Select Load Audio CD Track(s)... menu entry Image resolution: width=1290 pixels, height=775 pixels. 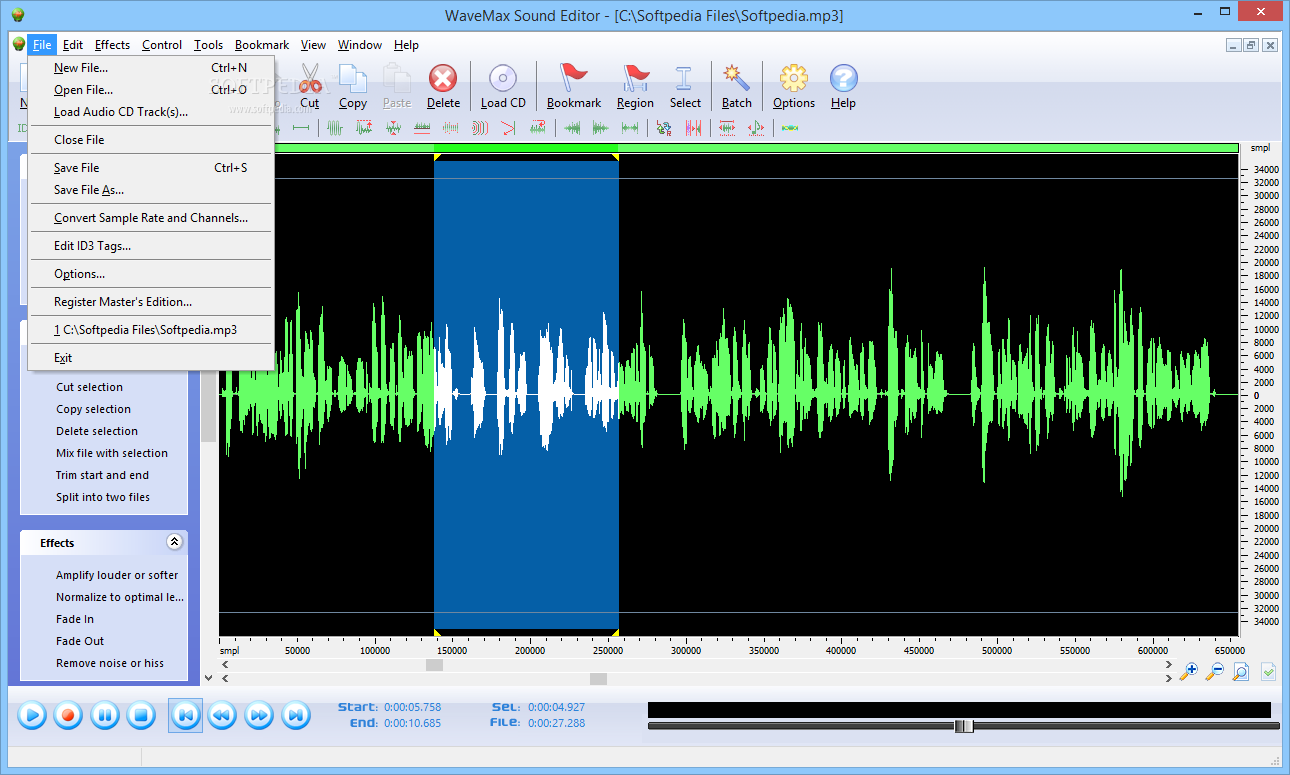tap(150, 112)
